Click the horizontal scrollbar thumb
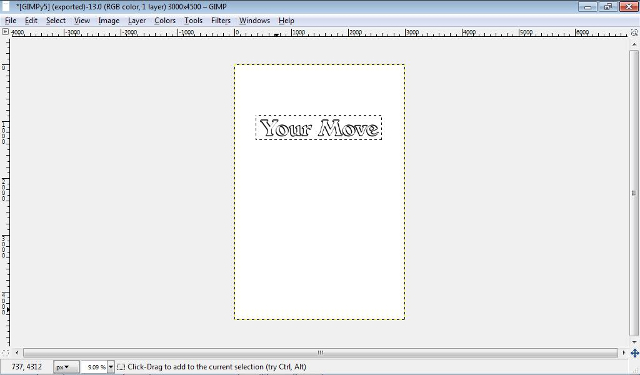This screenshot has width=640, height=375. [x=320, y=353]
